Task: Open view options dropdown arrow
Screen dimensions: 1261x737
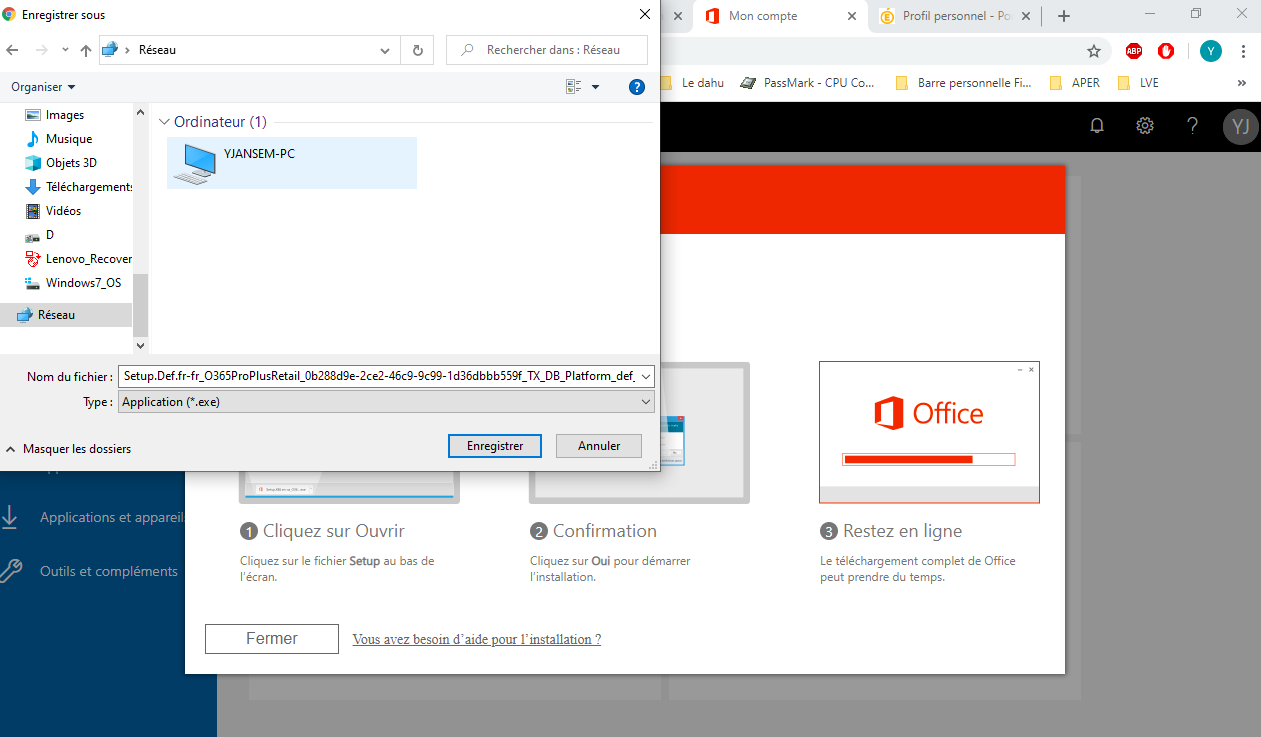Action: point(596,87)
